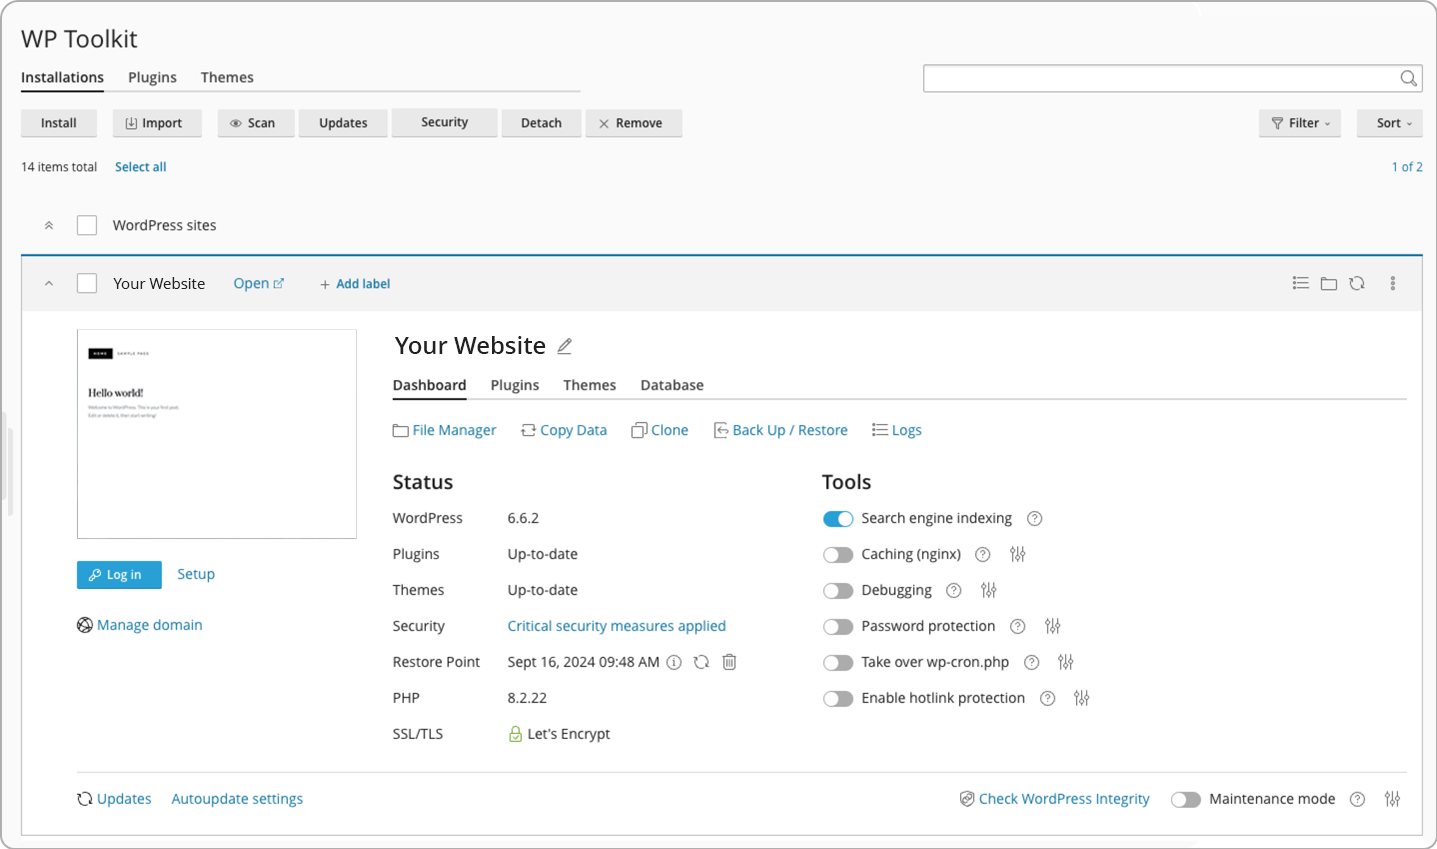Turn on Debugging toggle

[838, 591]
